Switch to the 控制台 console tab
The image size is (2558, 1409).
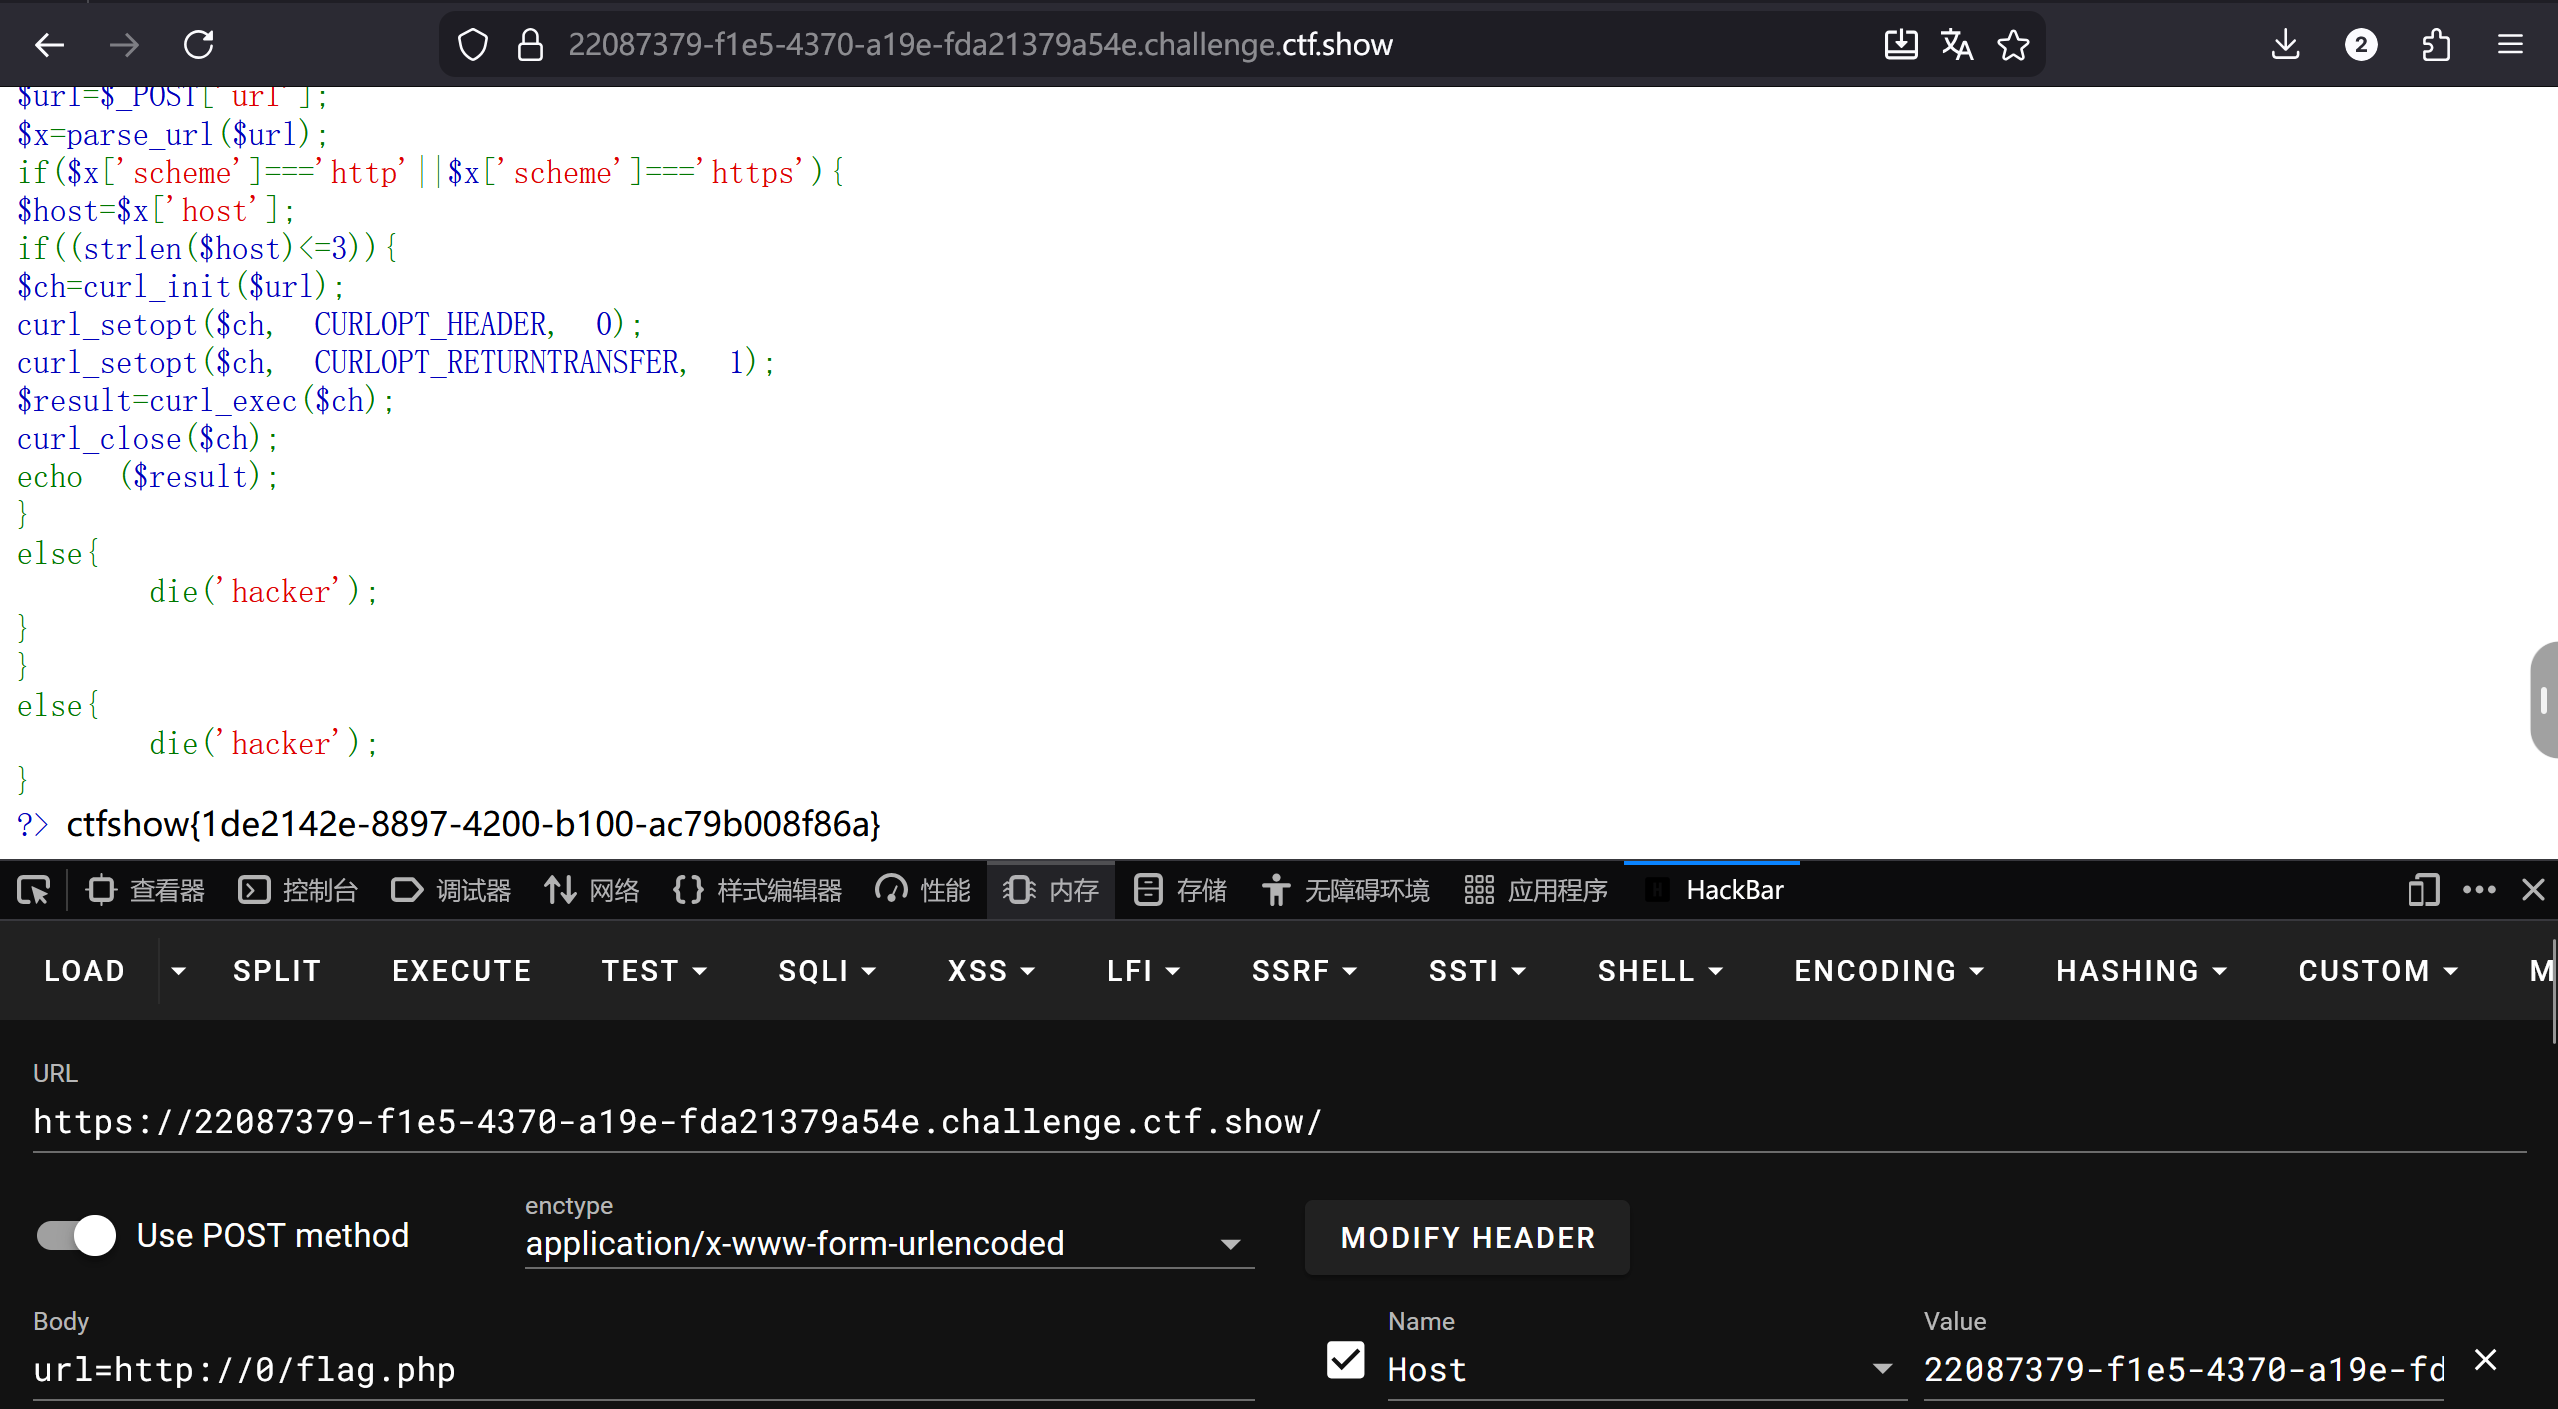298,890
